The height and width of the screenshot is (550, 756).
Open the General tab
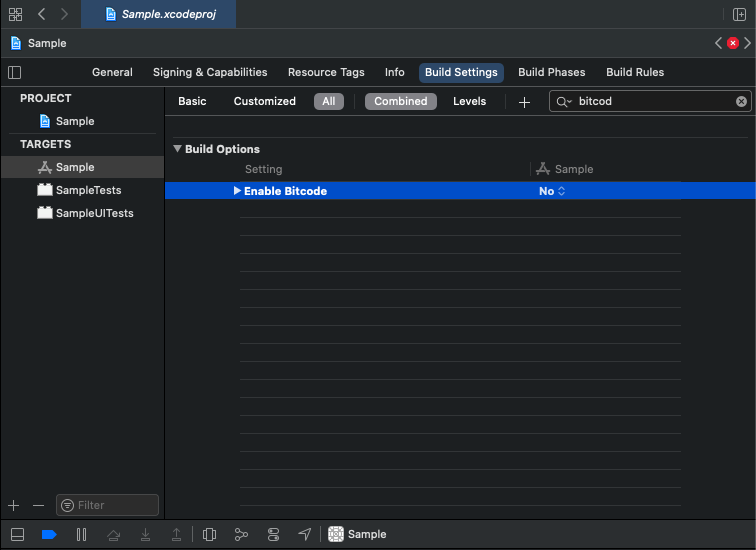tap(112, 72)
